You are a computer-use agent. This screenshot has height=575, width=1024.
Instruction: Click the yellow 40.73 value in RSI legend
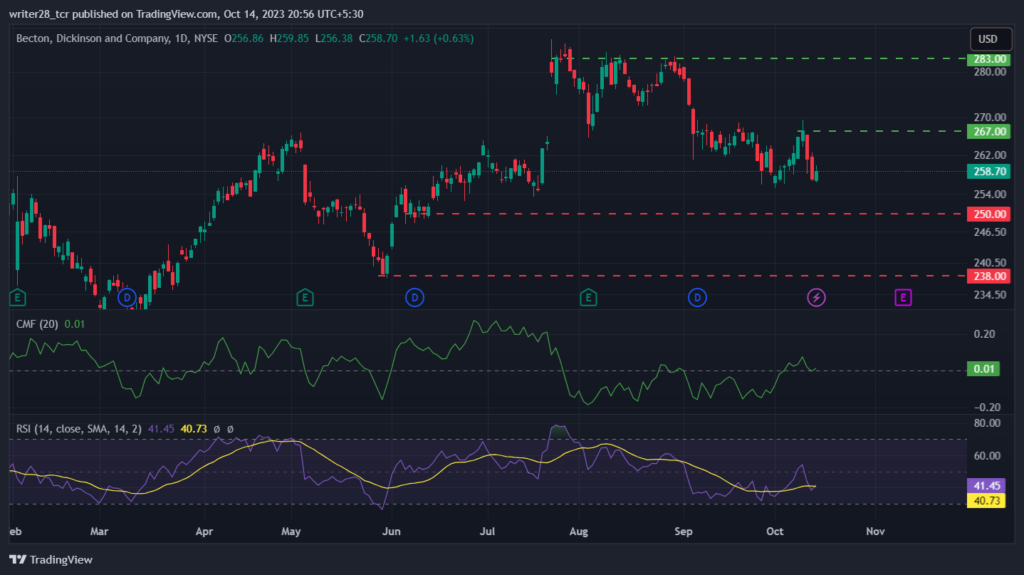(193, 429)
